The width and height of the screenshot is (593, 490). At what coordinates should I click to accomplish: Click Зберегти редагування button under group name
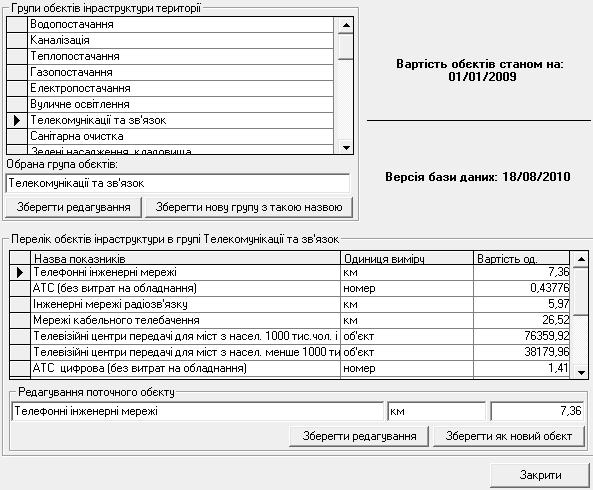tap(73, 207)
